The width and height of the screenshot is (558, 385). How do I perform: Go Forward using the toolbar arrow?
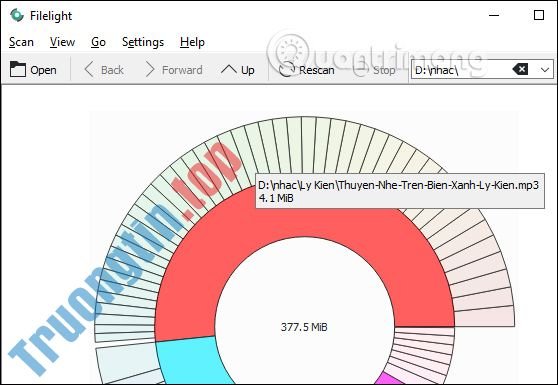(174, 70)
